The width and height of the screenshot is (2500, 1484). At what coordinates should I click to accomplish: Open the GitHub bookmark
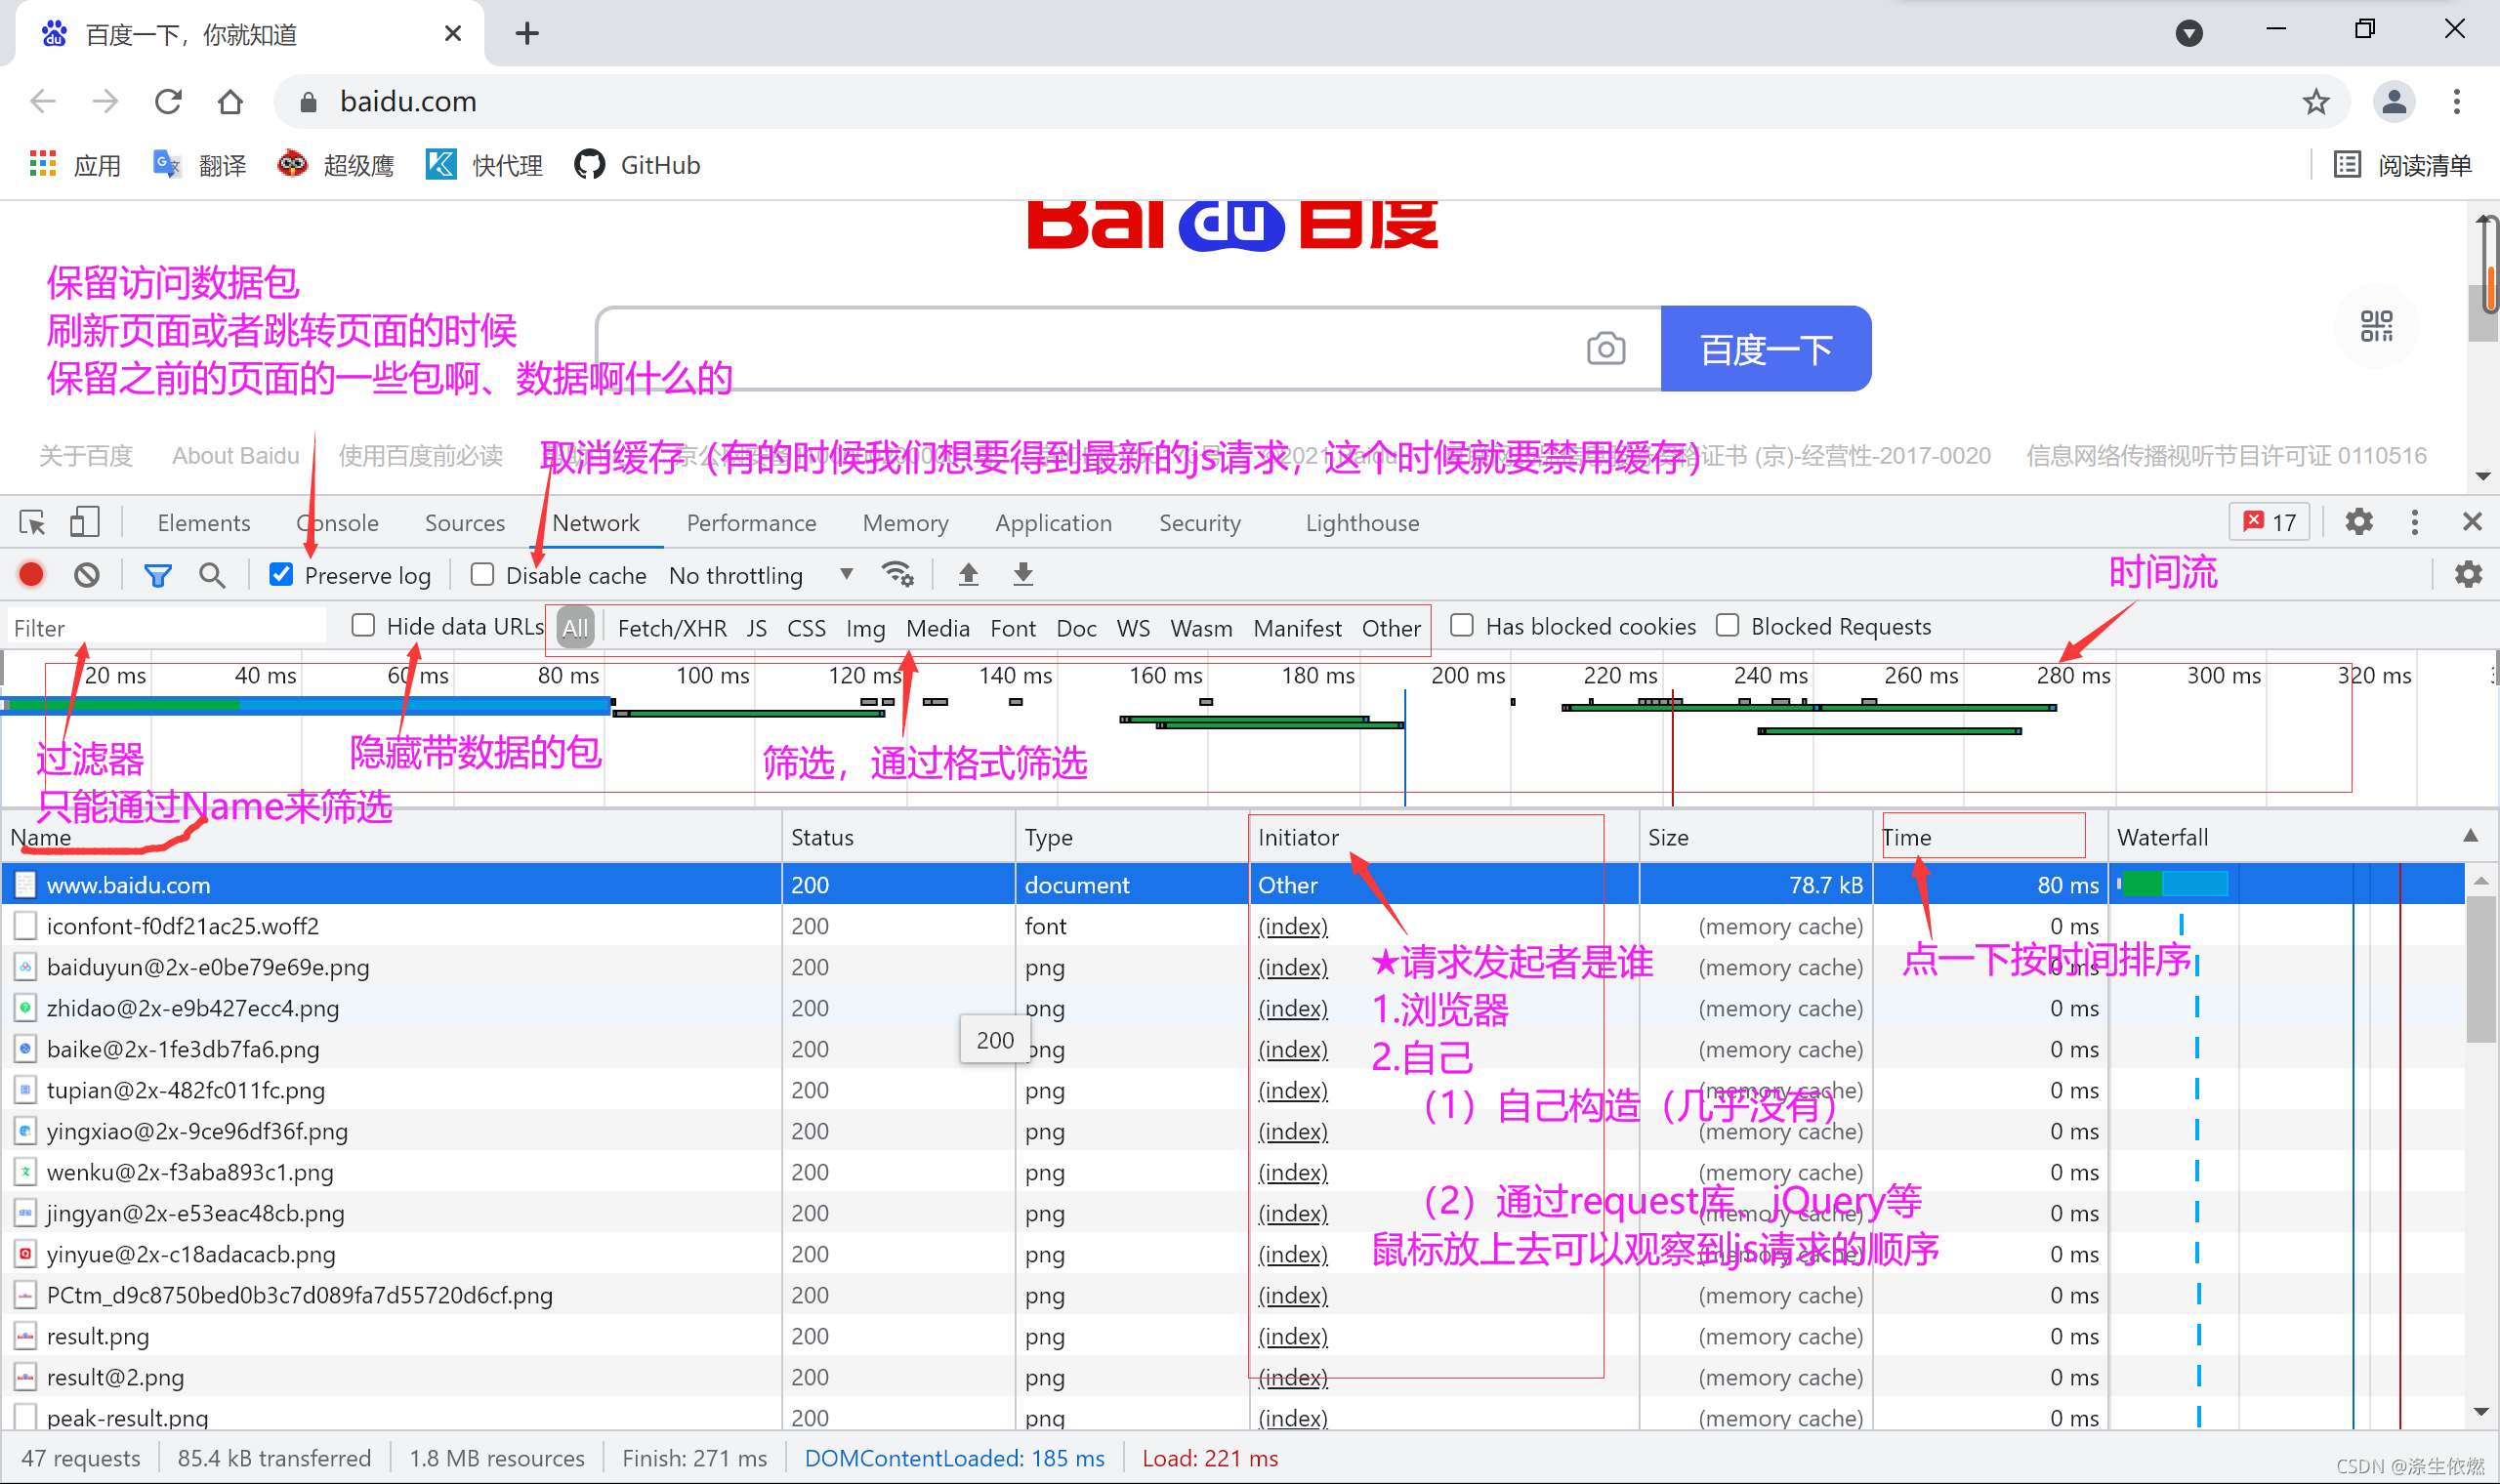(x=637, y=165)
